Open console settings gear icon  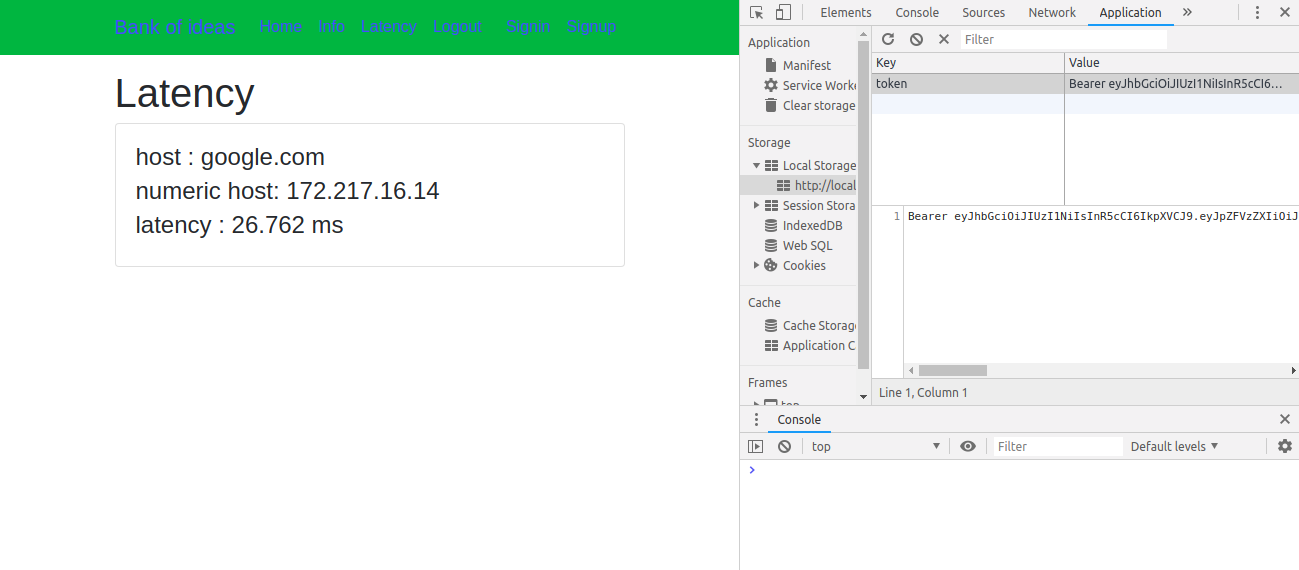click(x=1285, y=446)
